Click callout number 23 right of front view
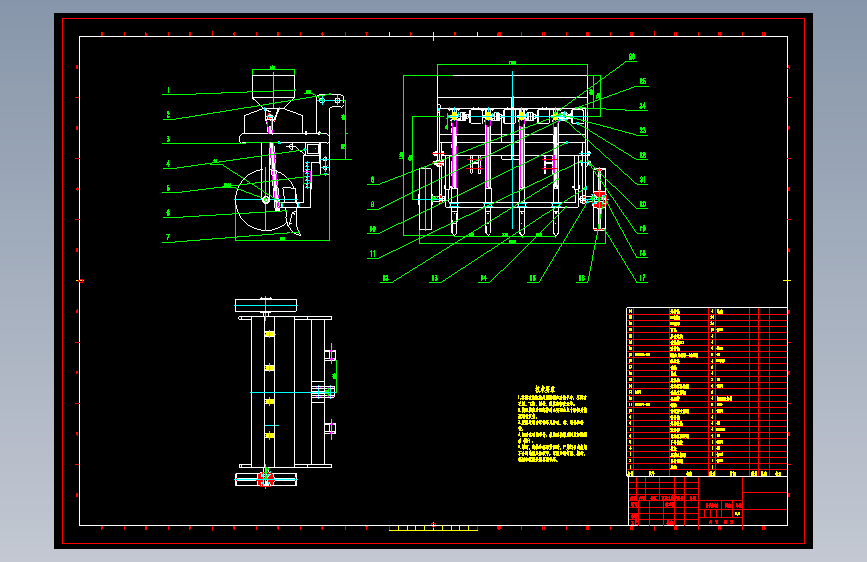The image size is (867, 562). pos(643,131)
